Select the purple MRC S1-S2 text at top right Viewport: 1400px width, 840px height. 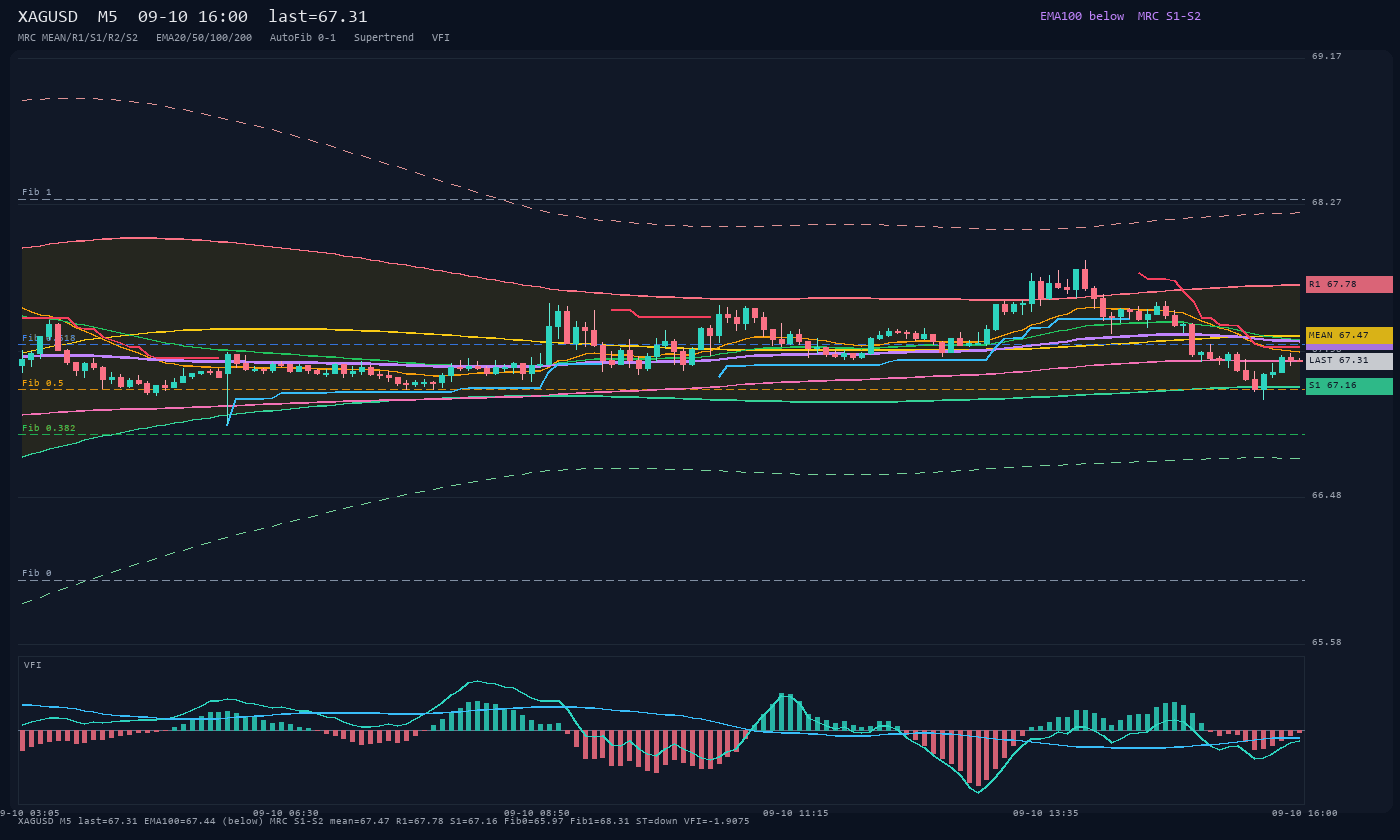coord(1169,16)
